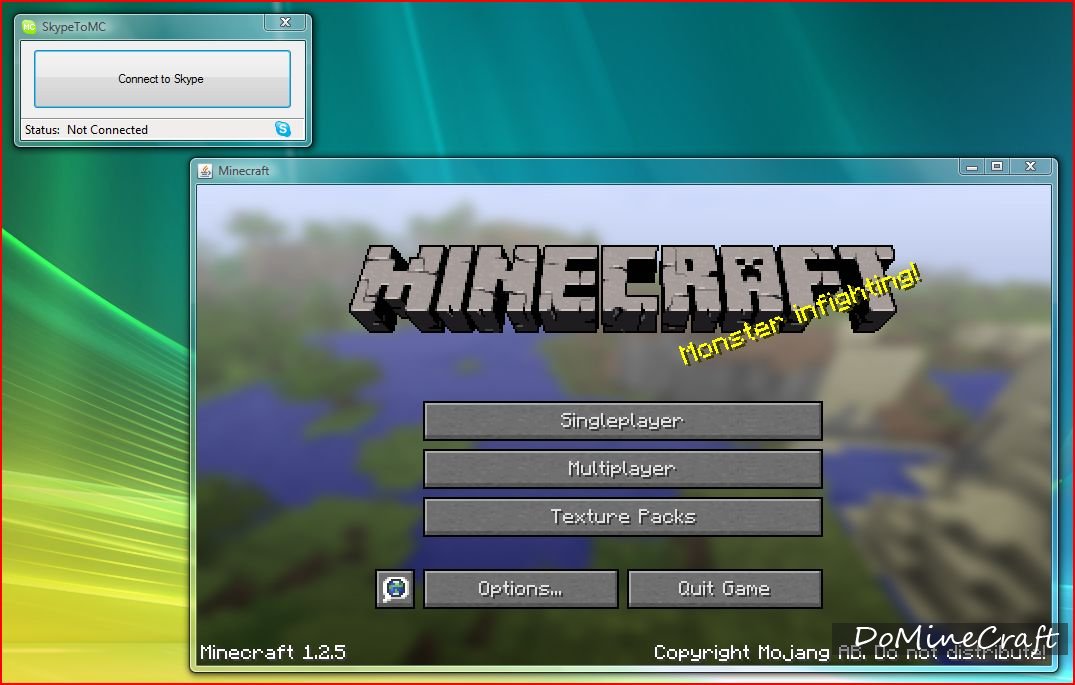Click the Connect to Skype button
The height and width of the screenshot is (685, 1075).
click(162, 79)
